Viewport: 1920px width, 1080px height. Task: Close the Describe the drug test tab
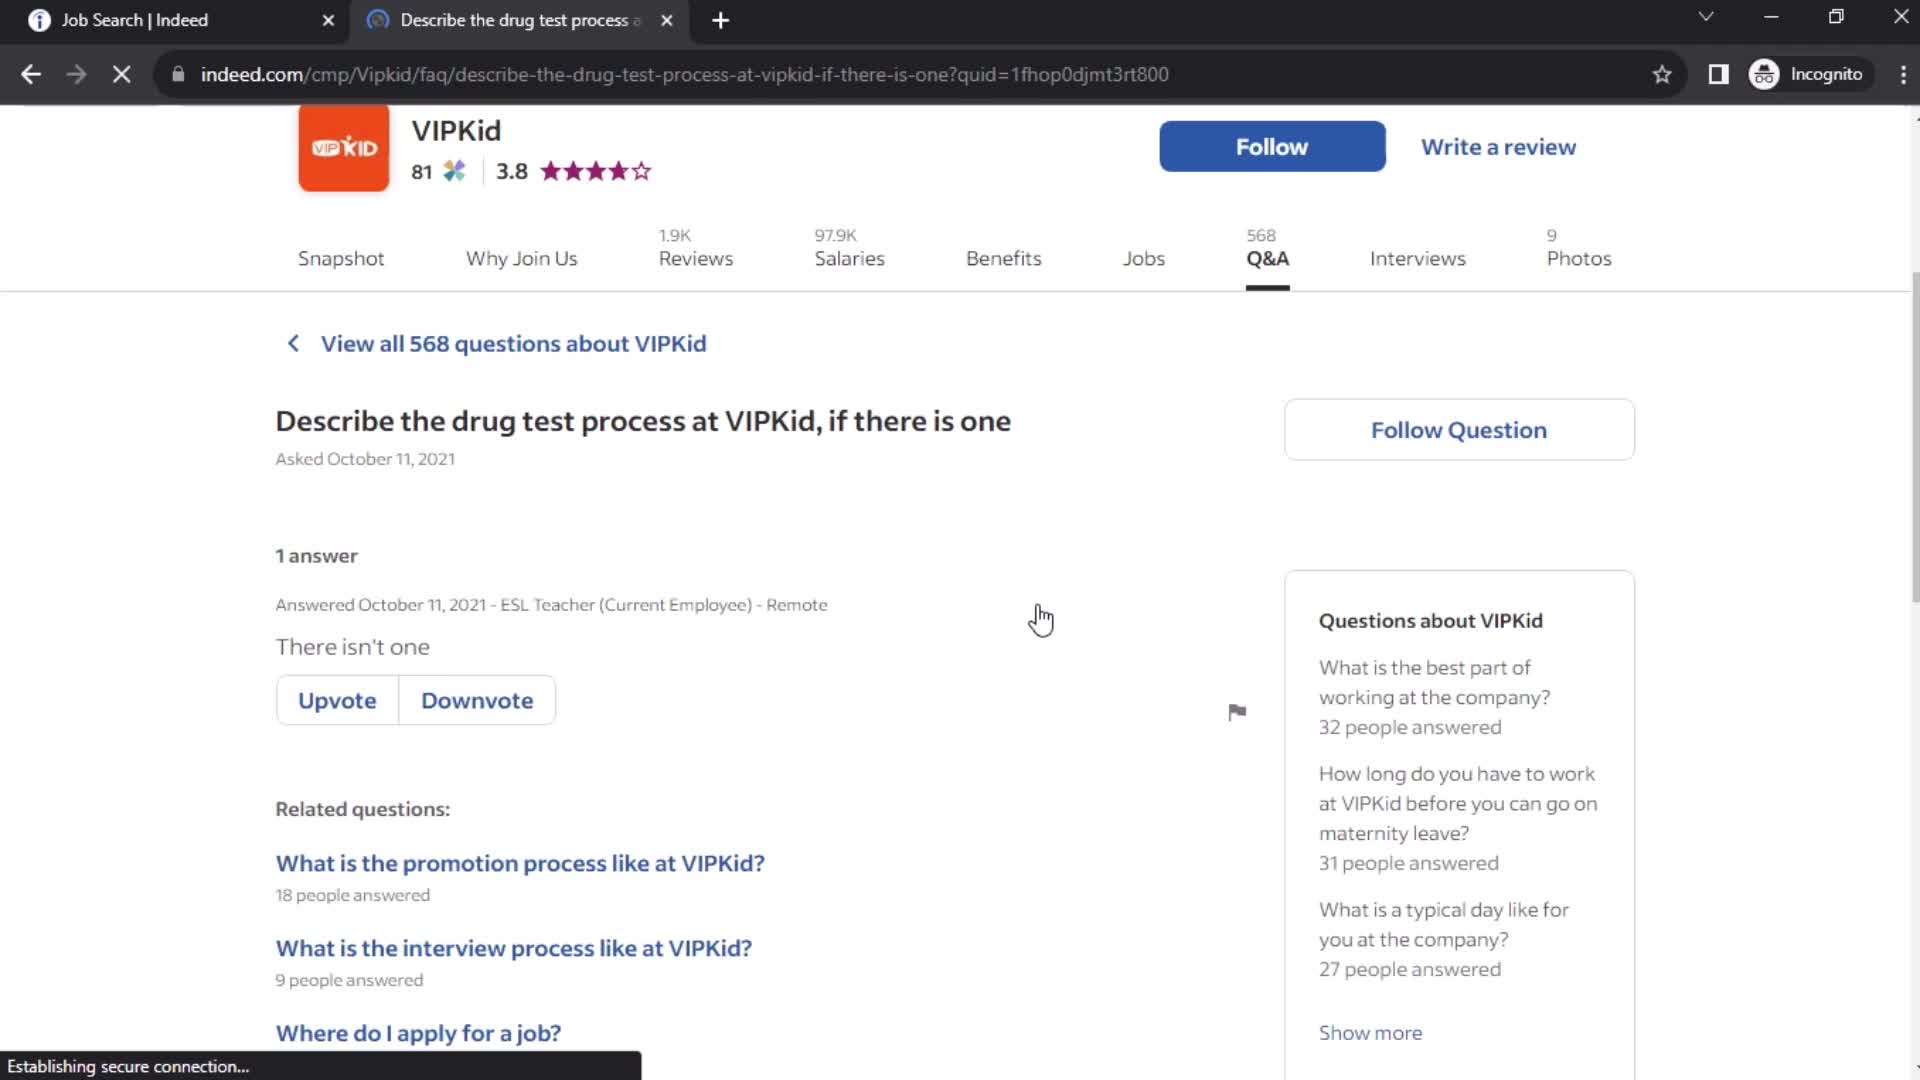pos(667,20)
